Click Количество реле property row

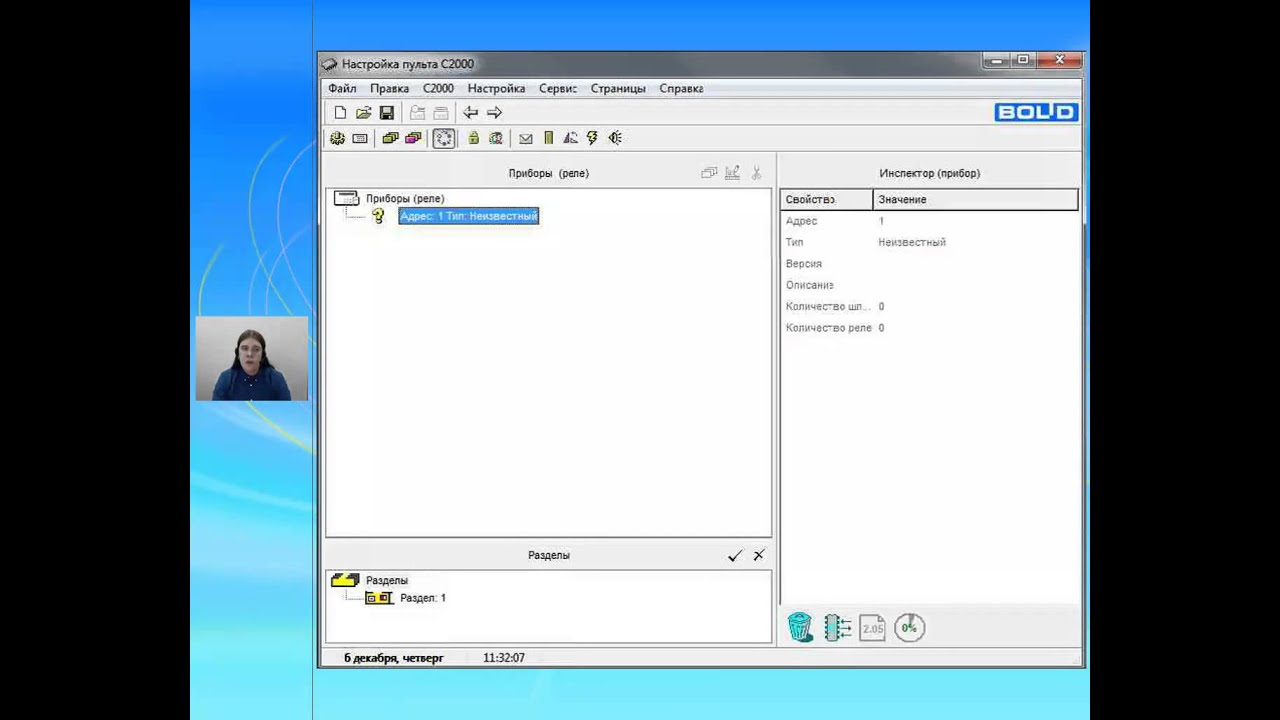tap(930, 328)
